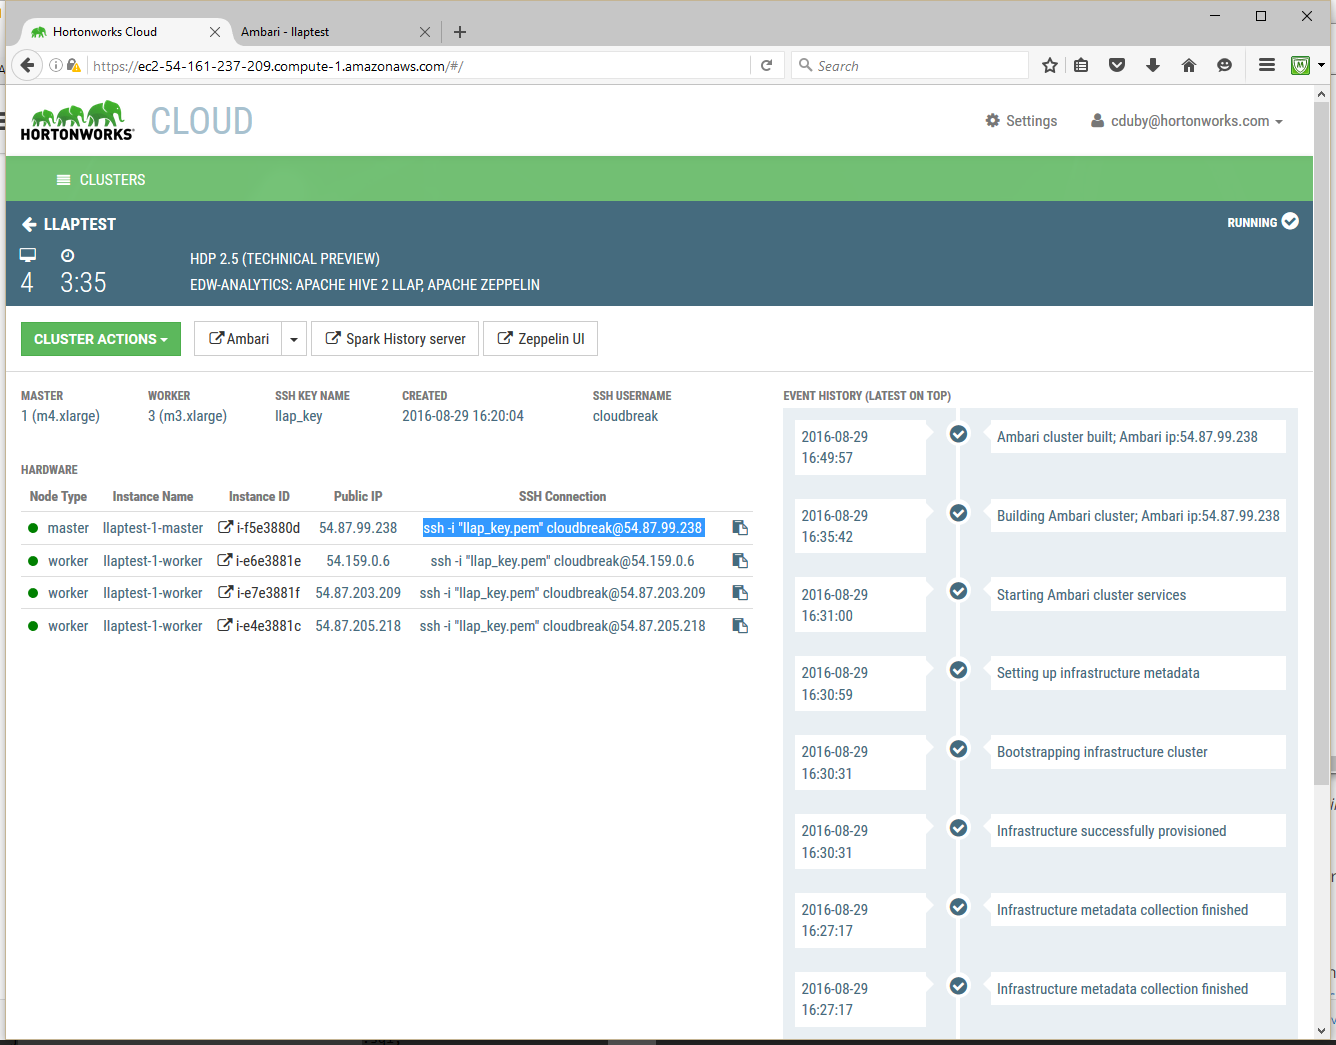
Task: Copy the SSH connection for llaptest-1-master
Action: (x=740, y=527)
